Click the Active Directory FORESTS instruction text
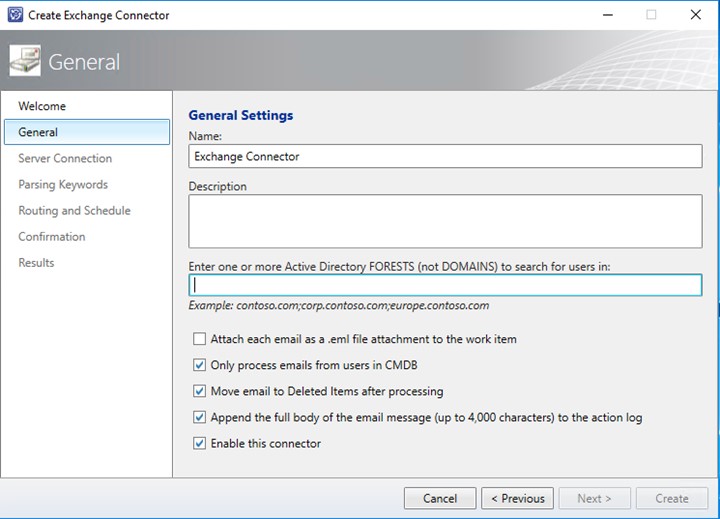The height and width of the screenshot is (519, 720). 399,267
